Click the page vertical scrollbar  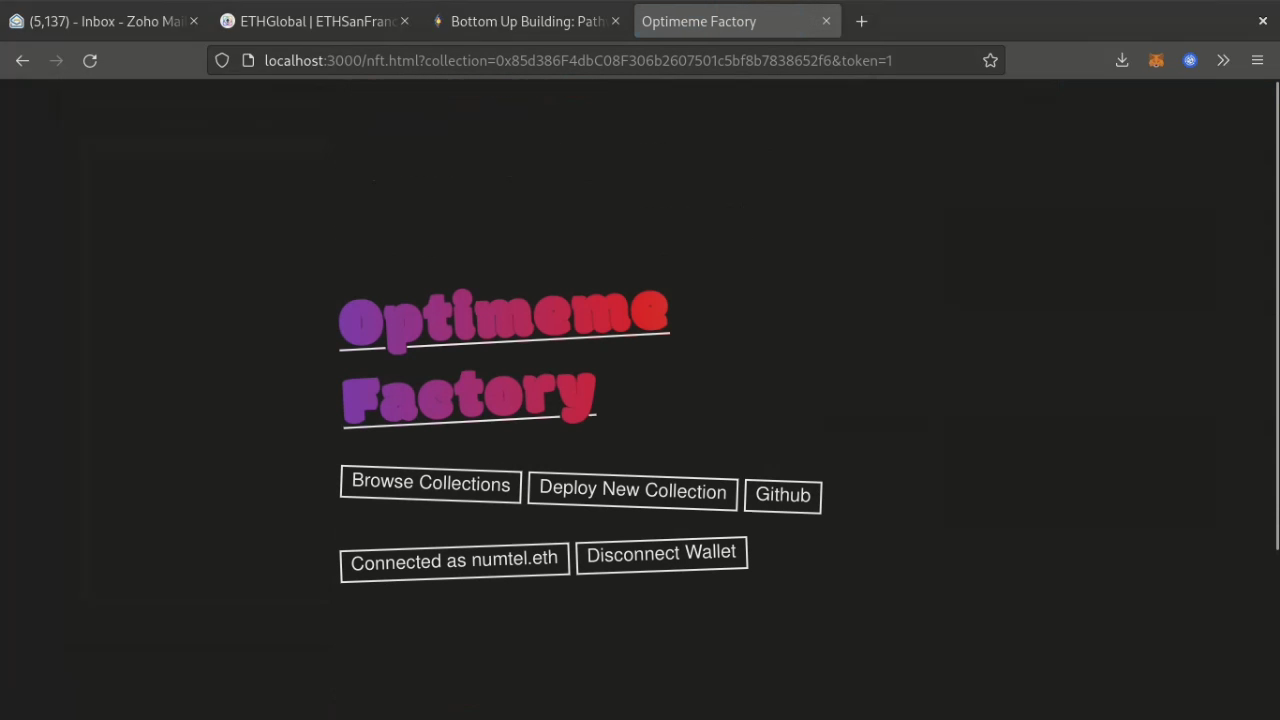click(x=1276, y=315)
